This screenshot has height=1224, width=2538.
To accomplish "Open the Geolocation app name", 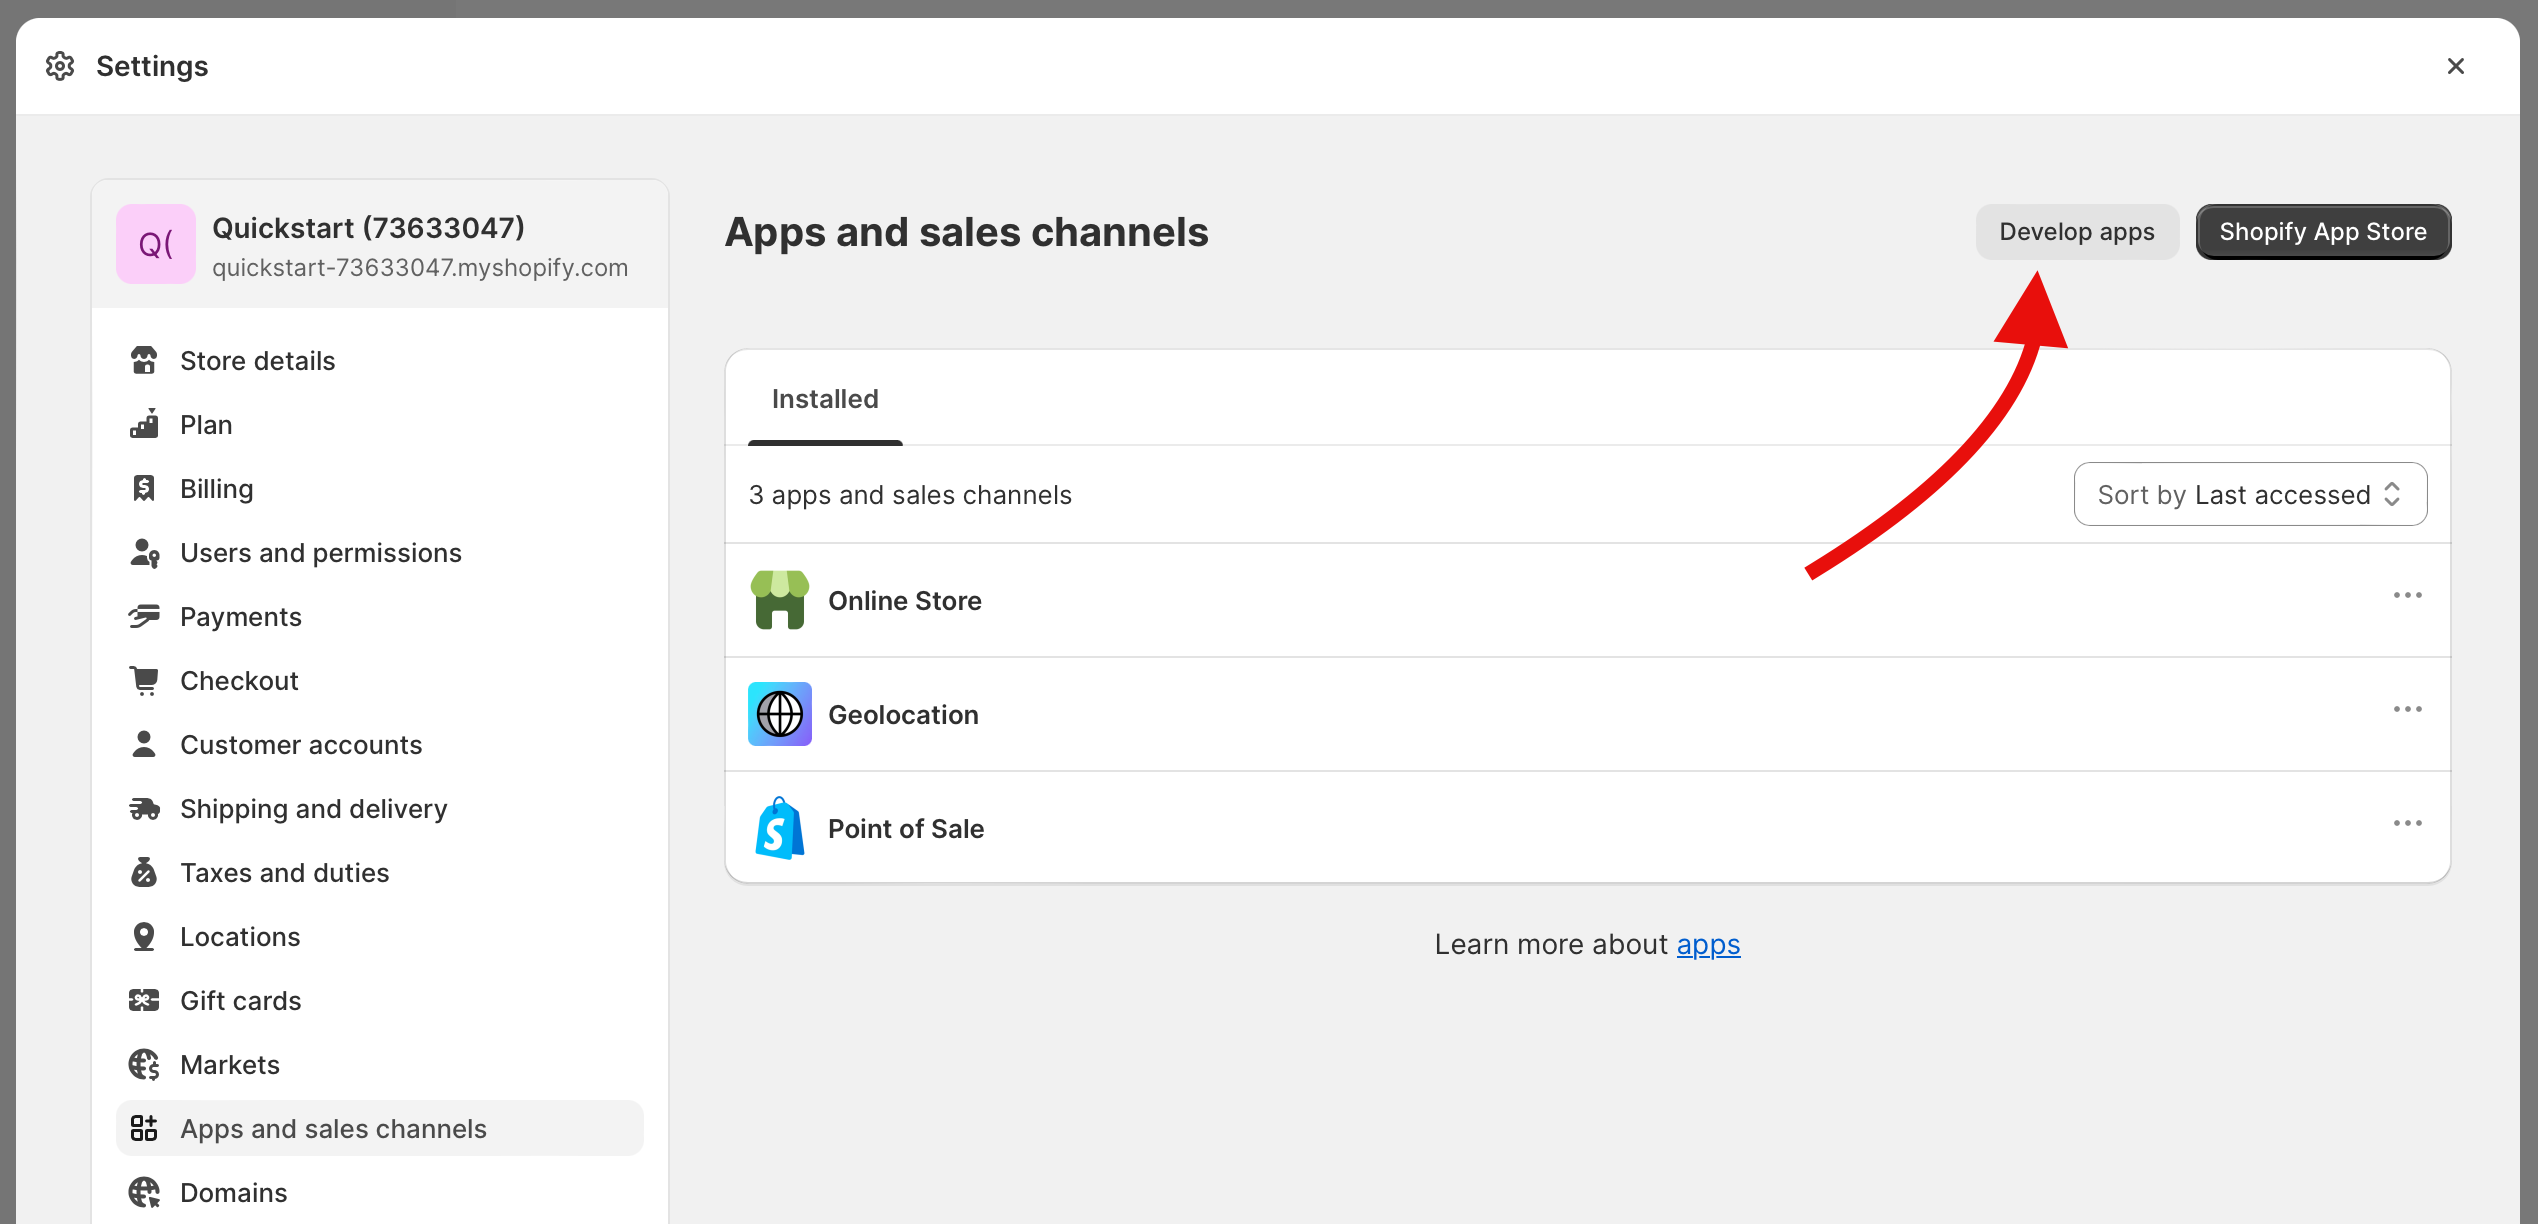I will point(903,715).
